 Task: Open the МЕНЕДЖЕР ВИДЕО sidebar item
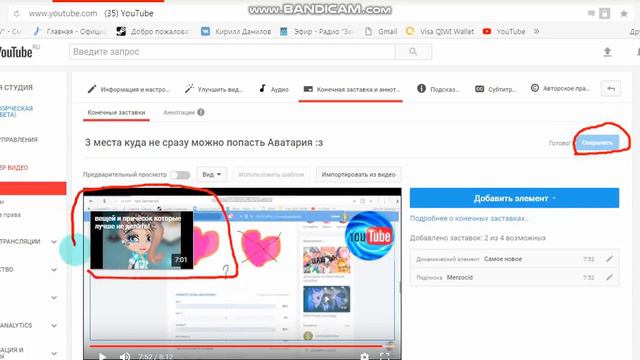click(14, 168)
